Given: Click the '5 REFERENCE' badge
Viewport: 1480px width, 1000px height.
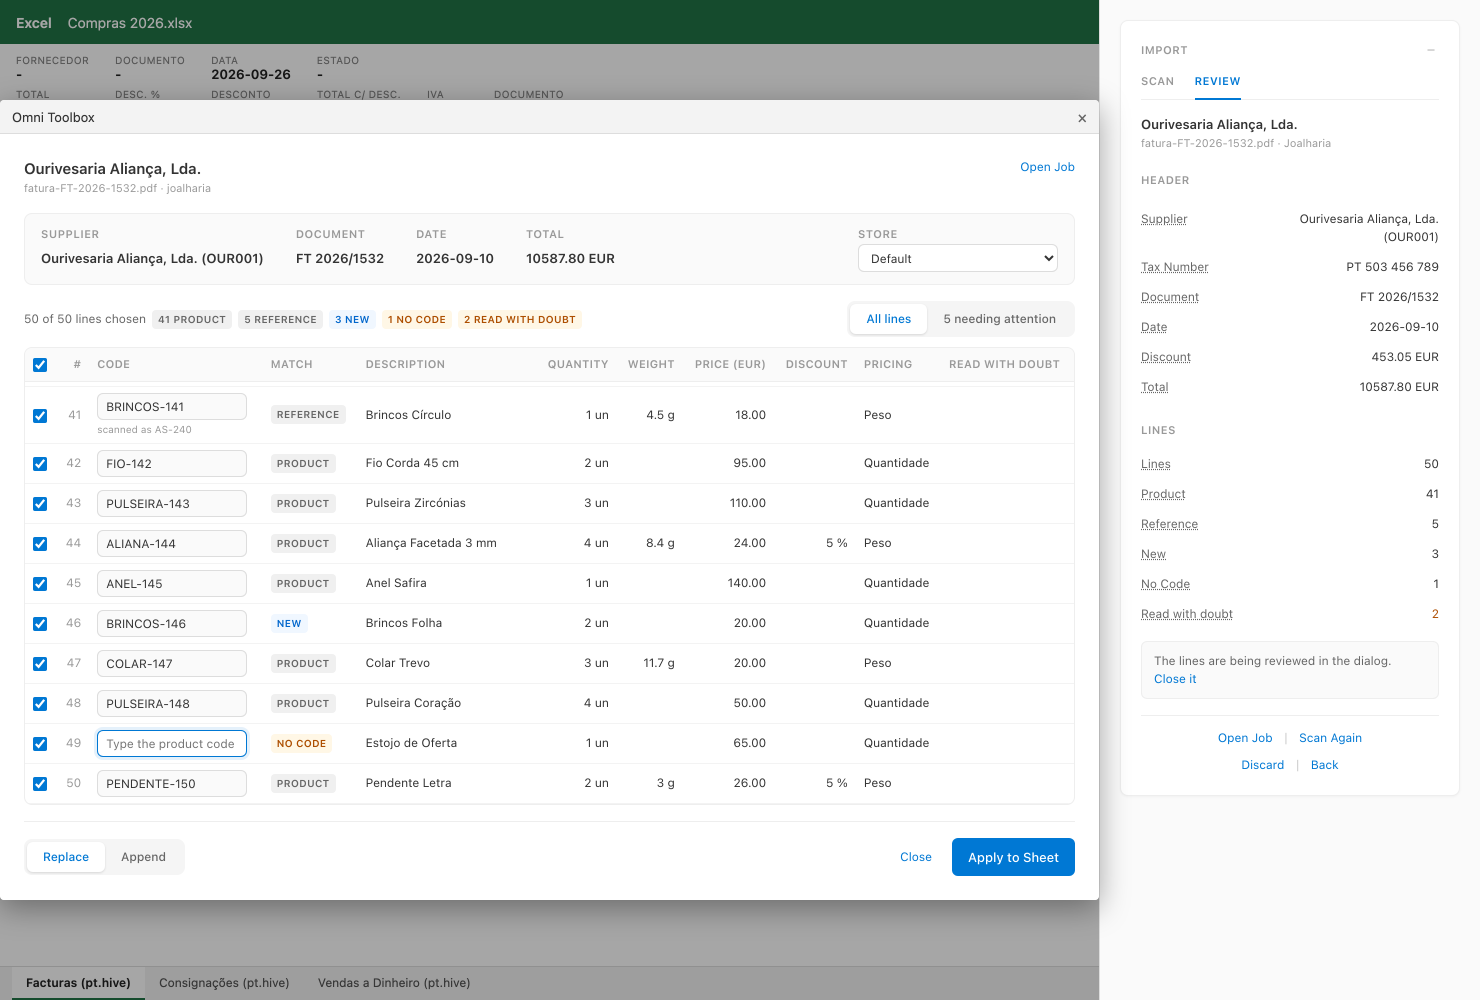Looking at the screenshot, I should (280, 320).
